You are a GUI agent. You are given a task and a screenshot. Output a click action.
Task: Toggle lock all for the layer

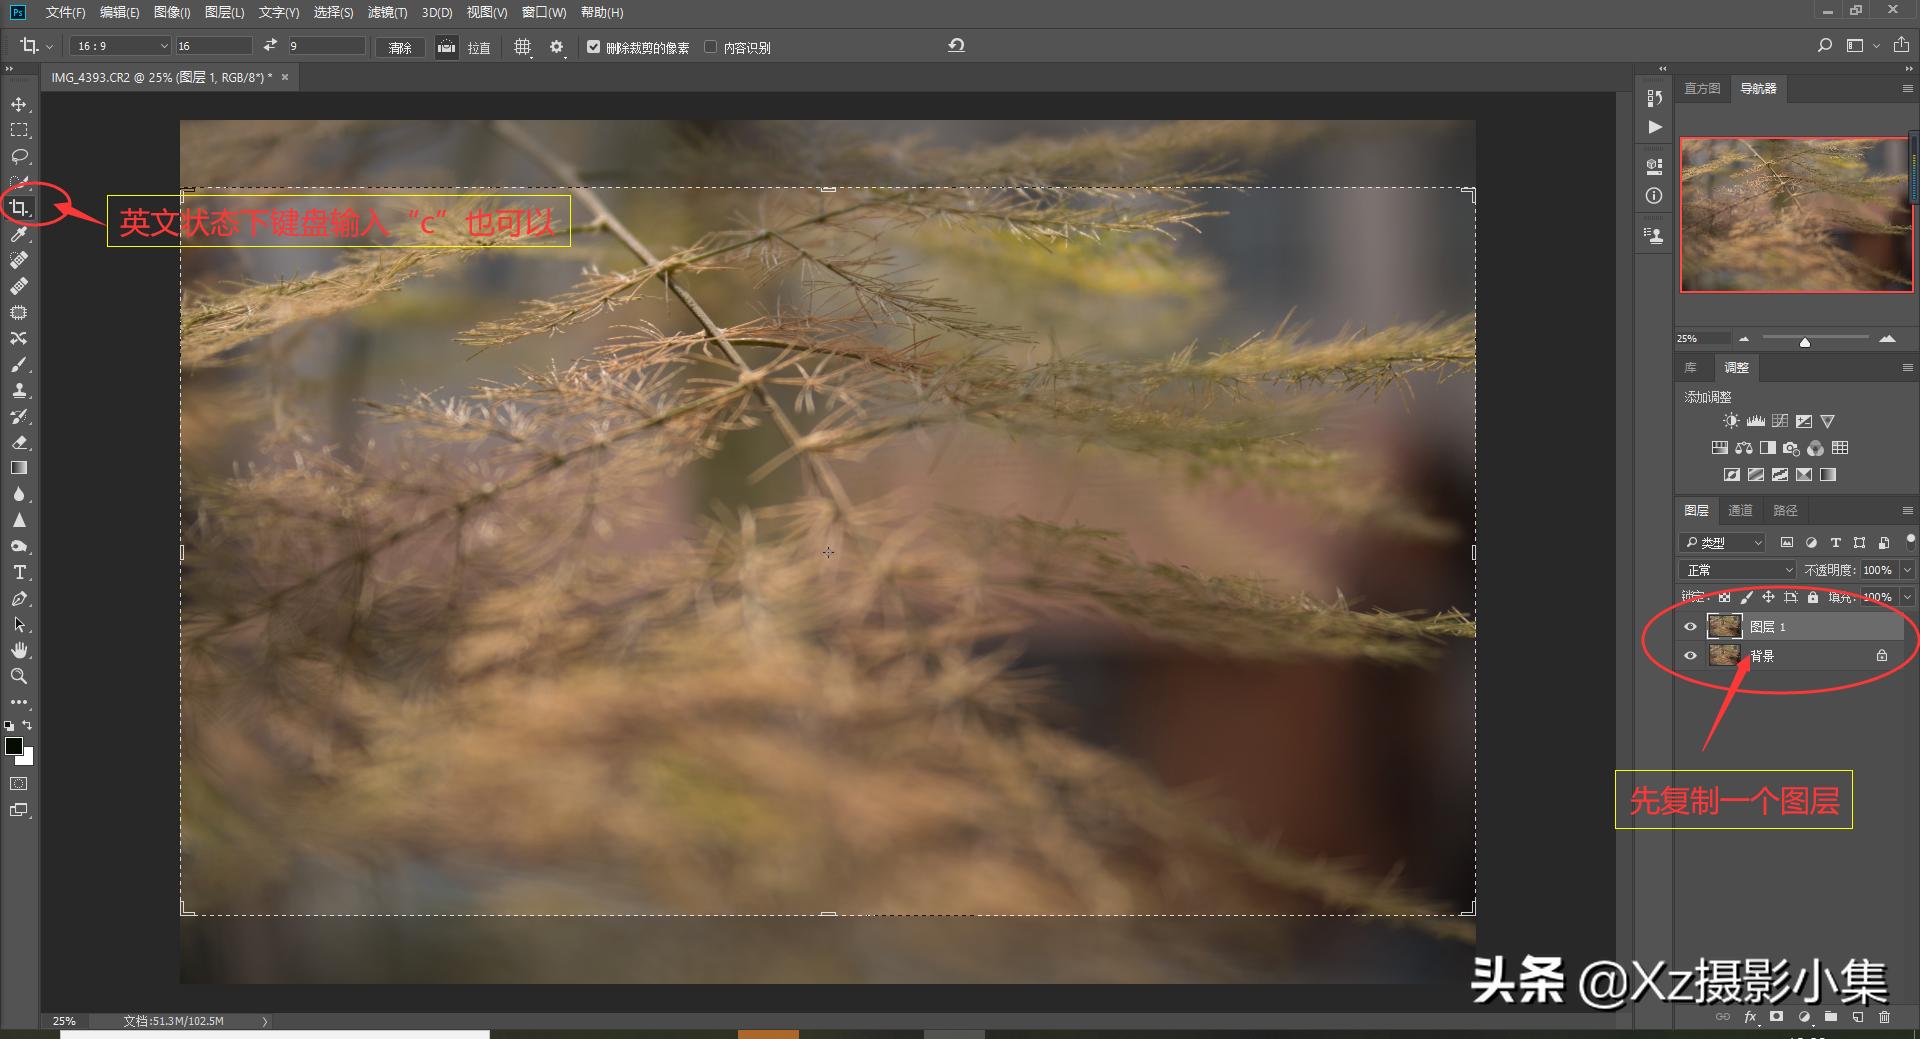click(x=1812, y=597)
